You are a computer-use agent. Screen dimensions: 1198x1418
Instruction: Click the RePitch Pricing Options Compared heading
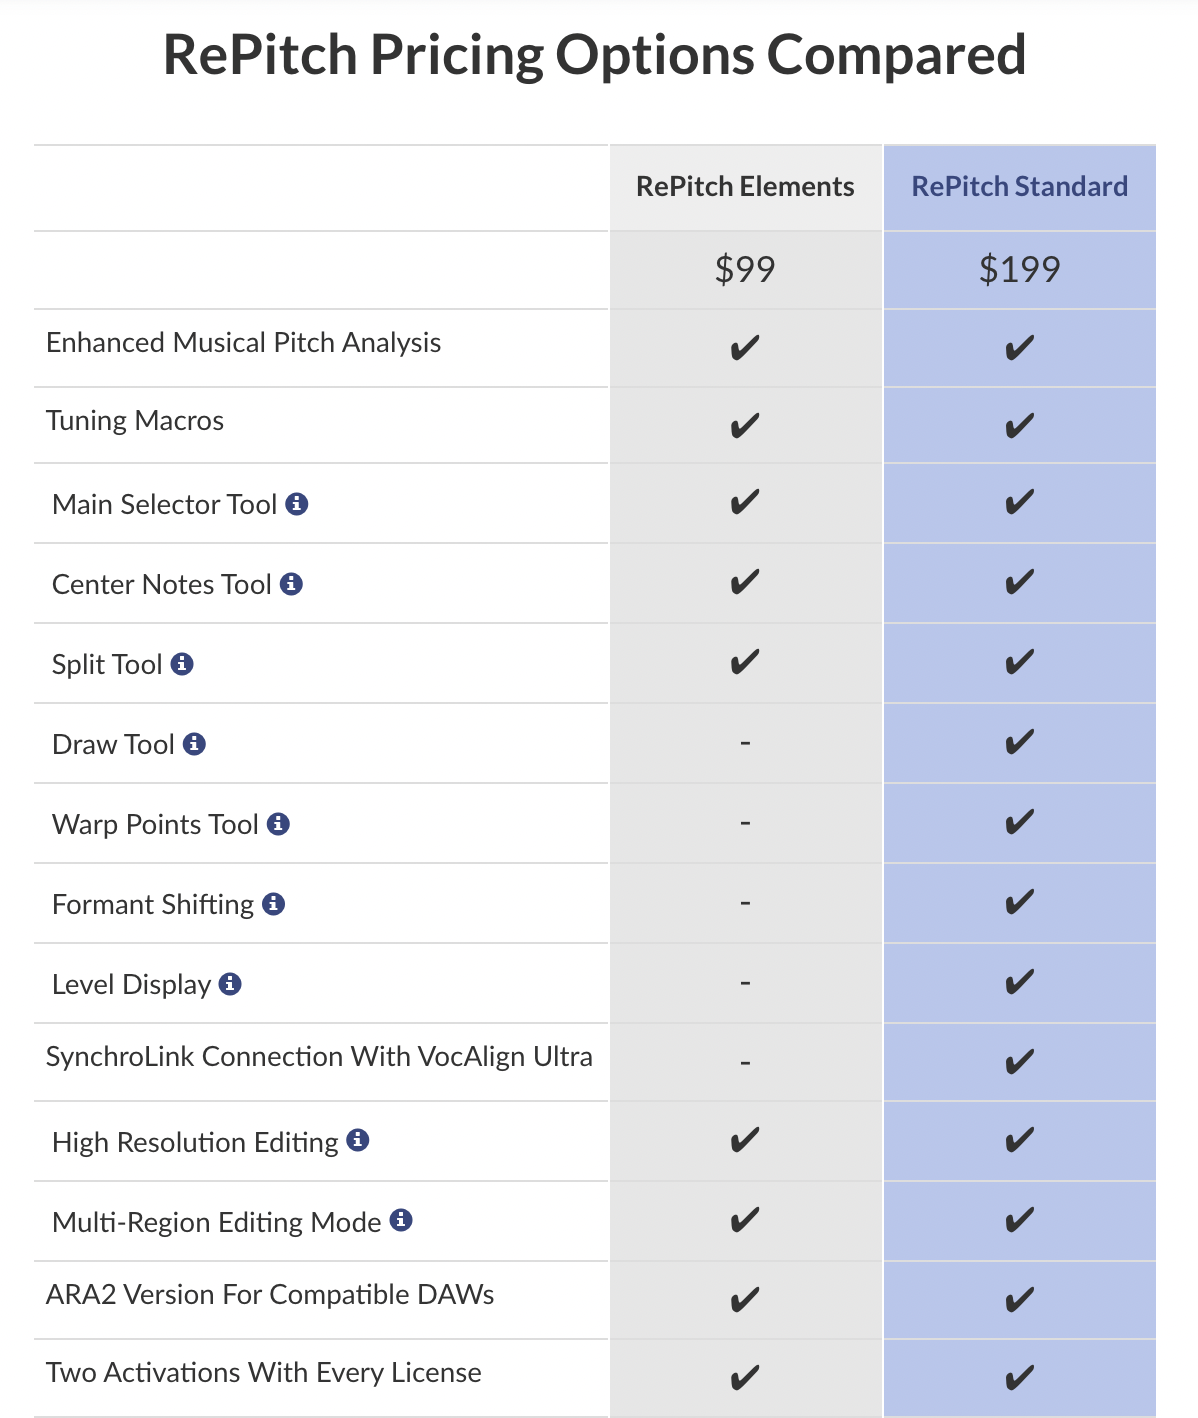tap(595, 55)
